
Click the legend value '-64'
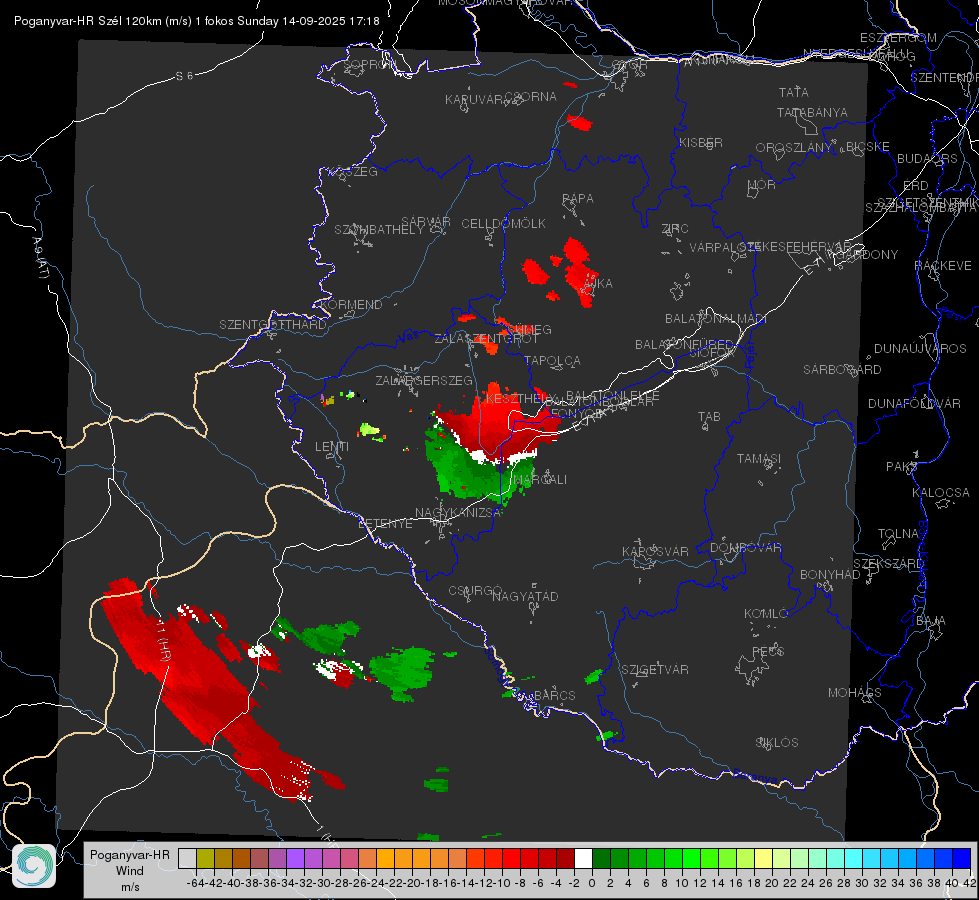point(195,883)
